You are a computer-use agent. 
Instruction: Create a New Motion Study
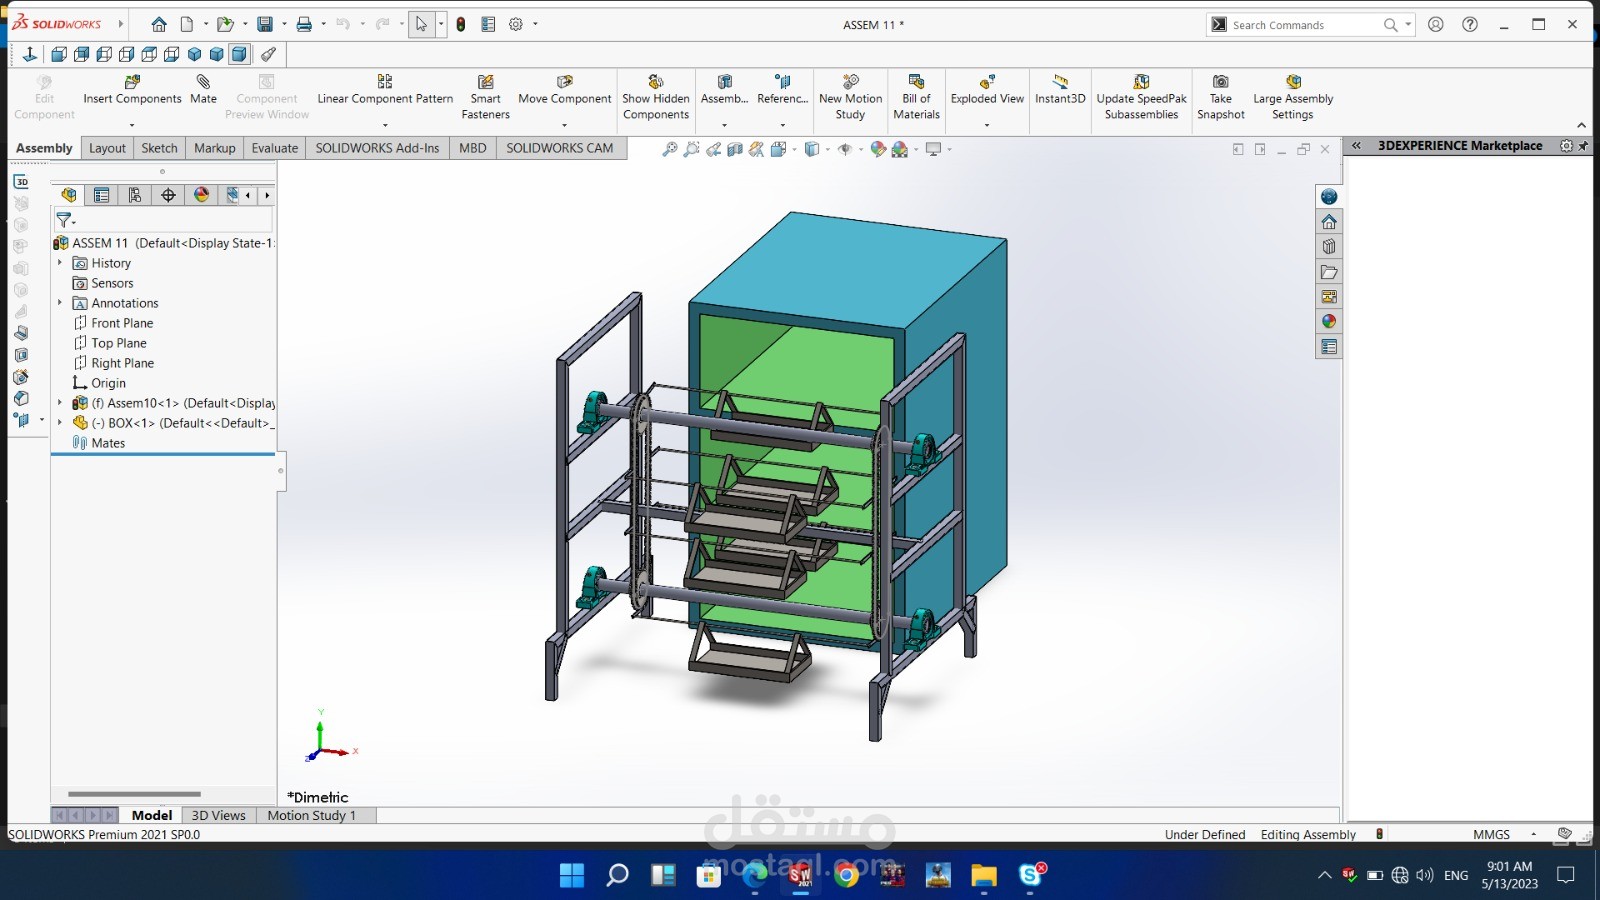click(850, 97)
